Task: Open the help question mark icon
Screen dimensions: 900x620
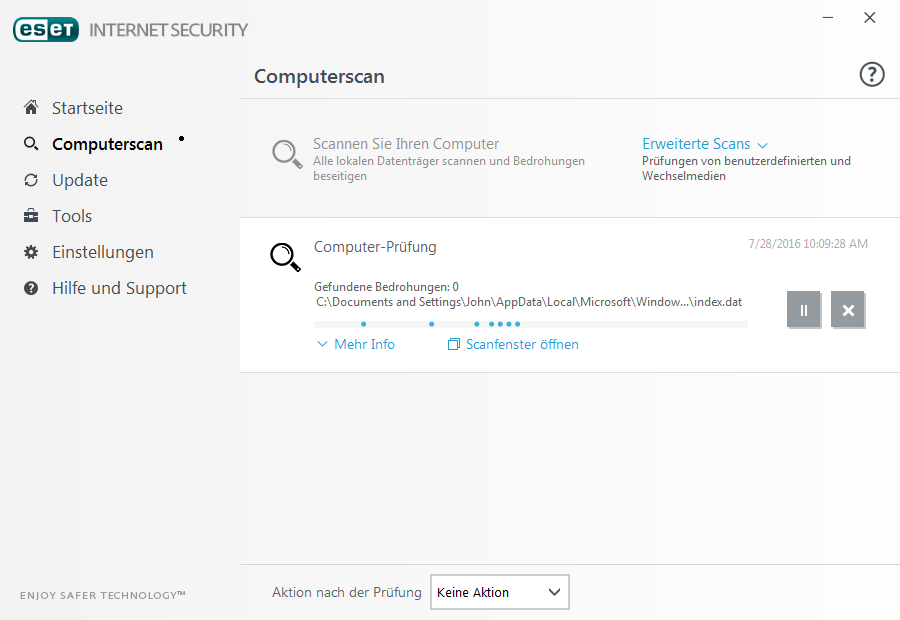Action: coord(871,75)
